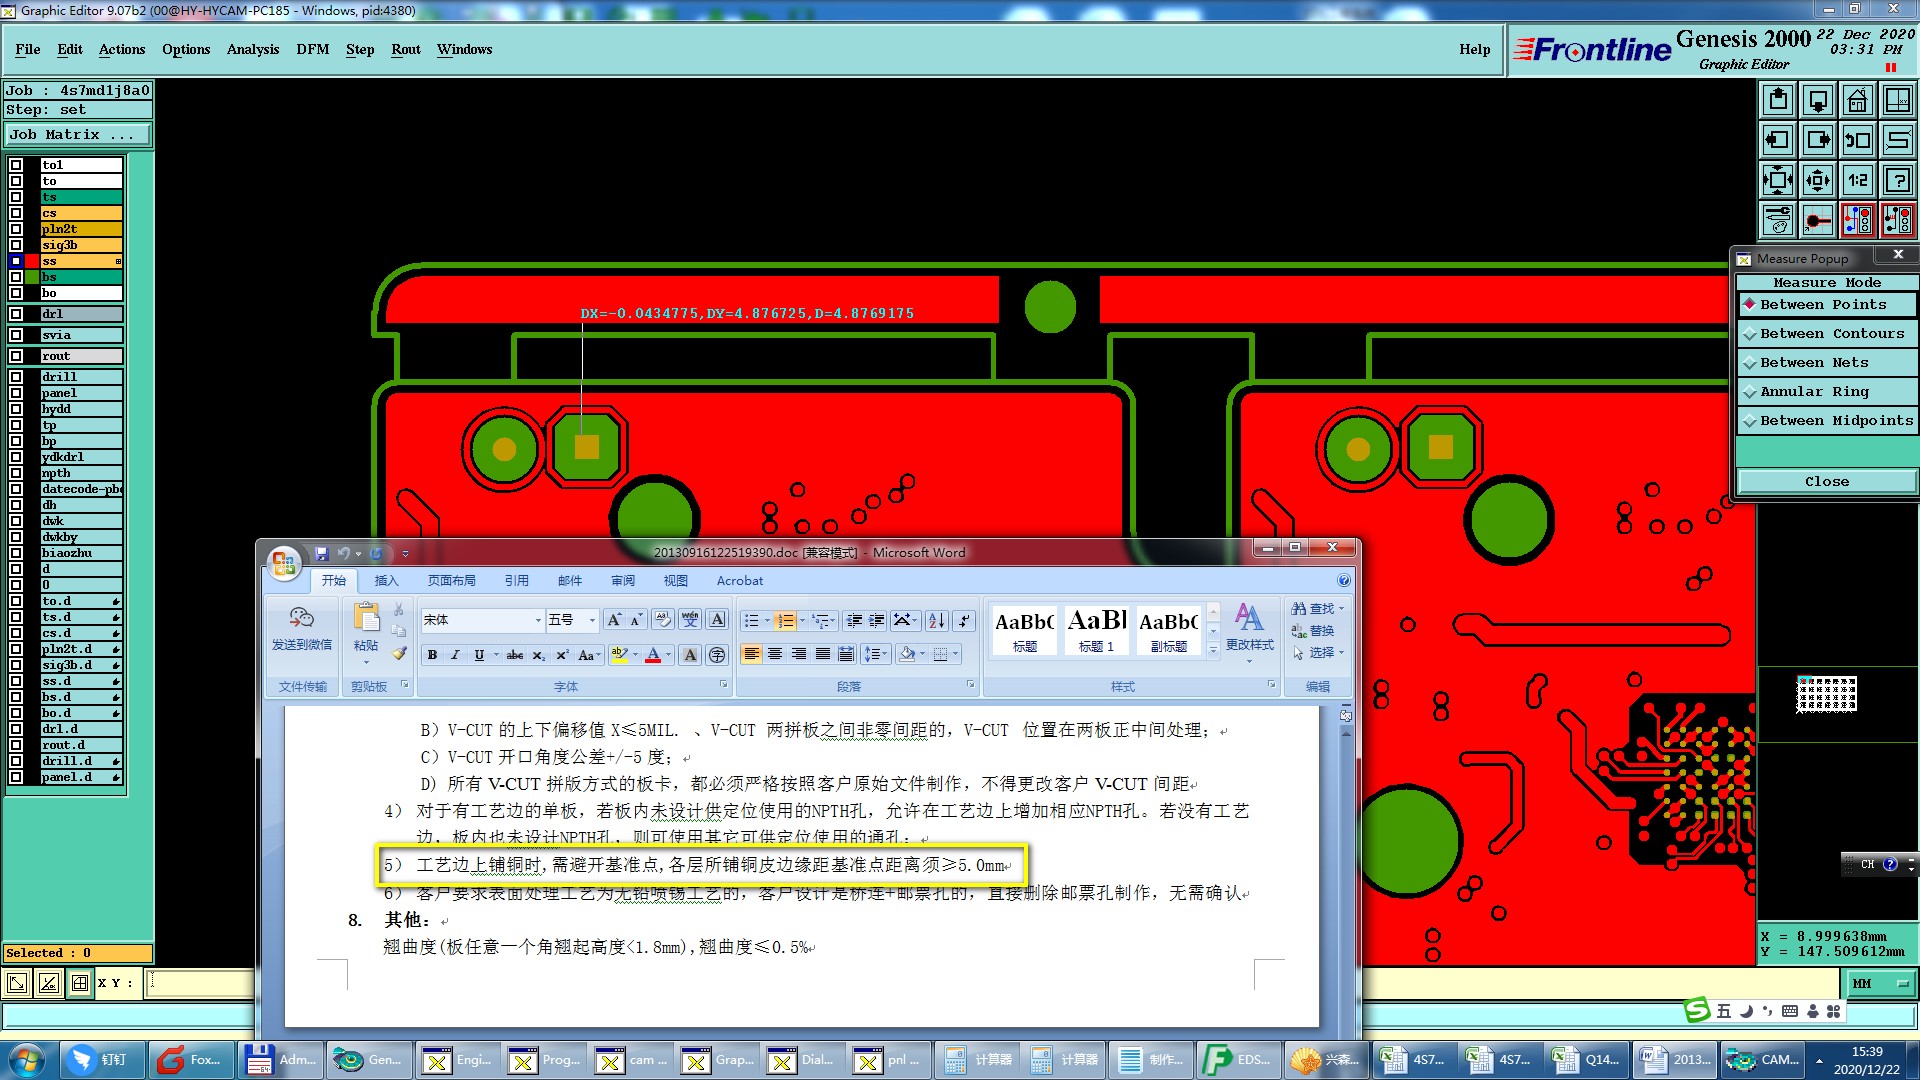Click the undo zoom view icon

point(1857,140)
